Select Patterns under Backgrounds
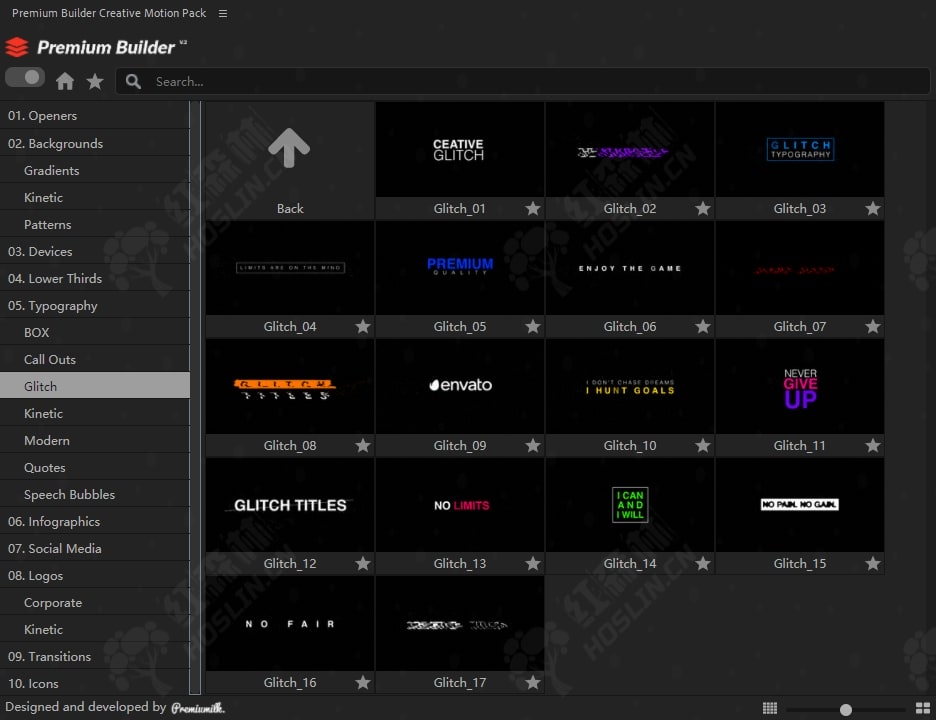Viewport: 936px width, 720px height. pos(95,224)
